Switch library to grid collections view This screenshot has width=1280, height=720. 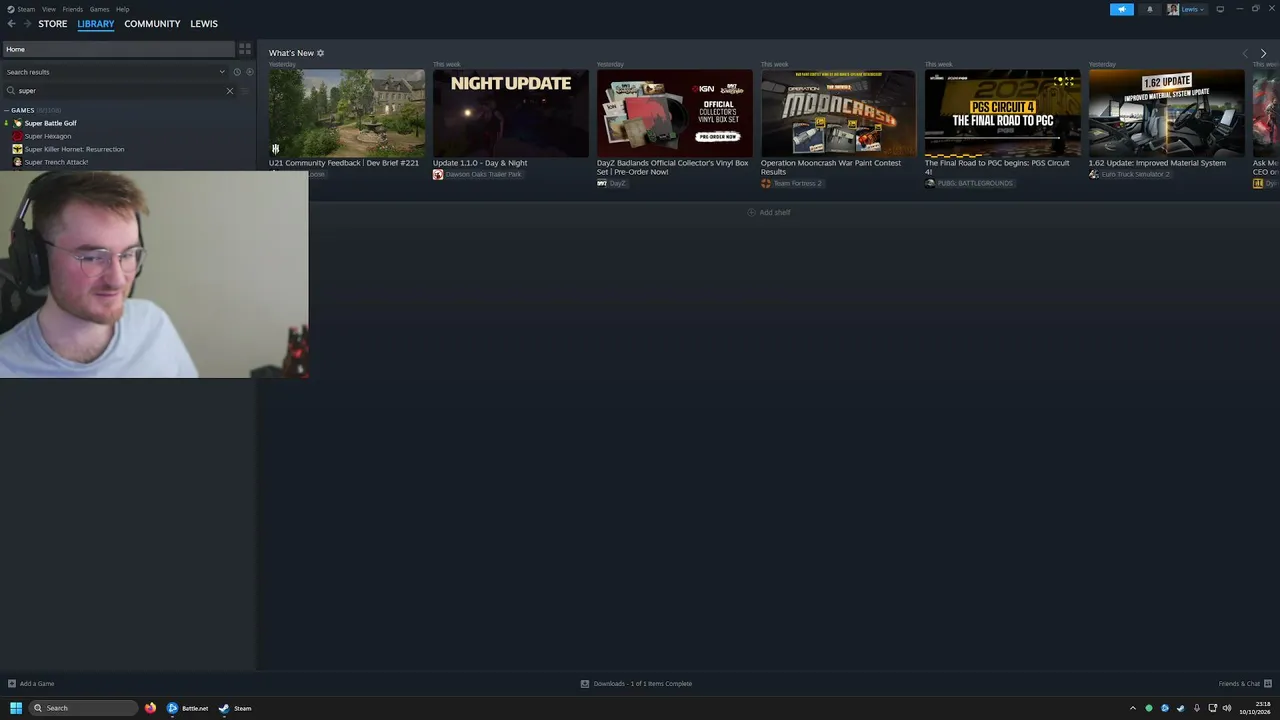point(245,49)
